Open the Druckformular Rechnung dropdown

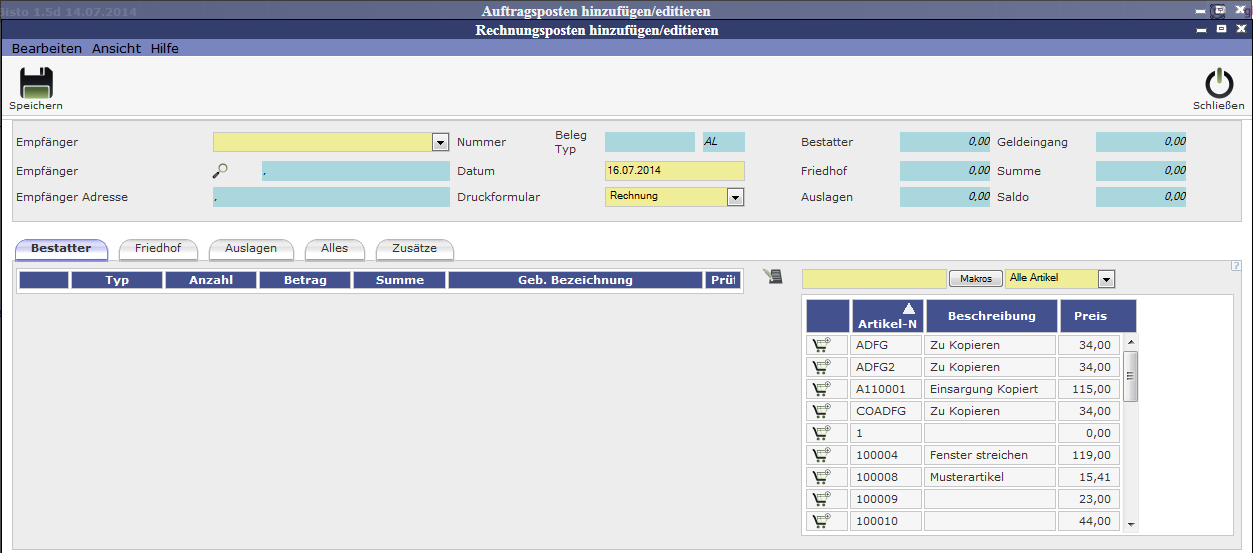735,197
